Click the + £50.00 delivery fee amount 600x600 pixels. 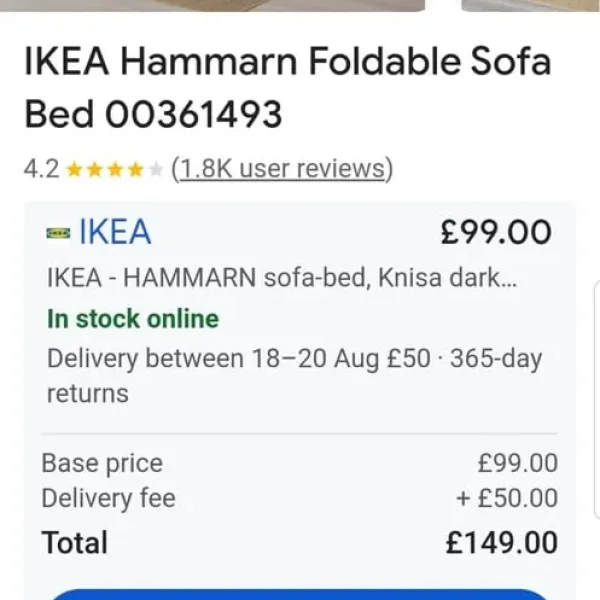[x=507, y=498]
